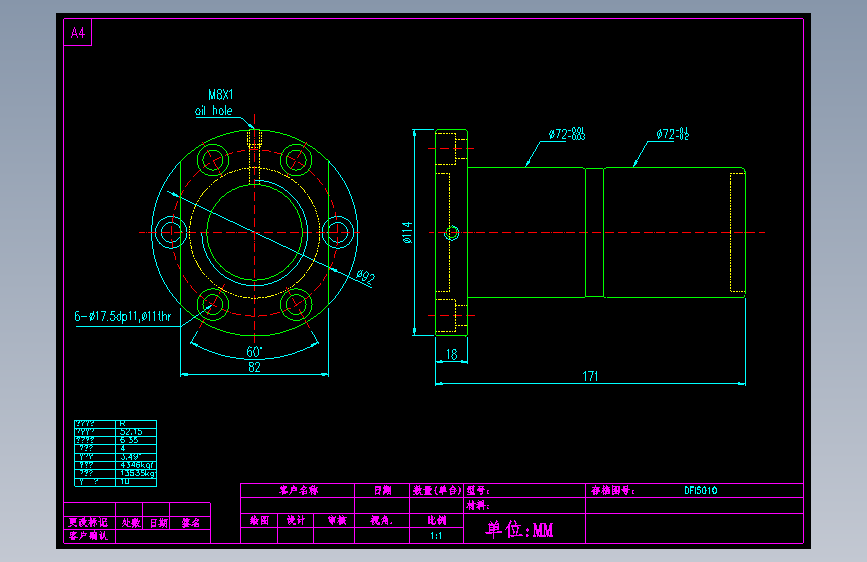Select the 13535kg load value

(x=138, y=473)
